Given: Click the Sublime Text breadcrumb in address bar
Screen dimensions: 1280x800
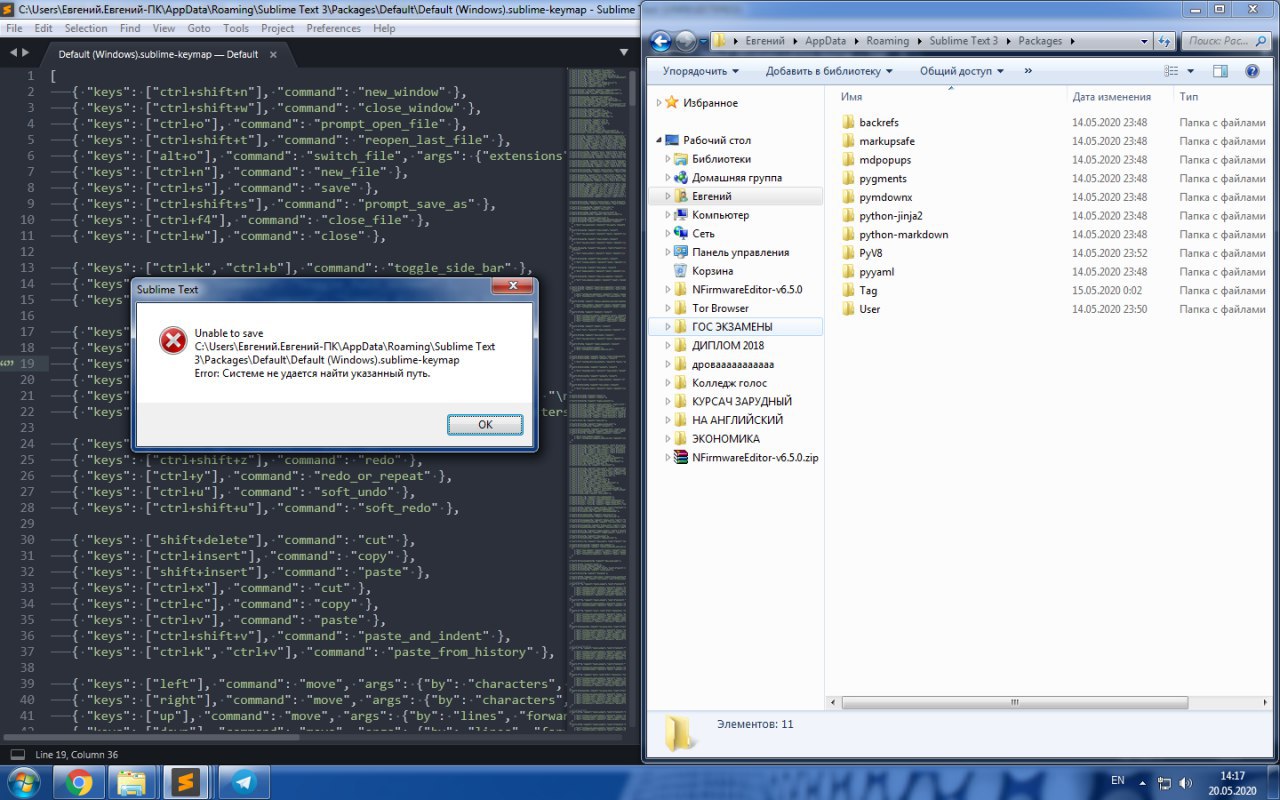Looking at the screenshot, I should pyautogui.click(x=963, y=41).
